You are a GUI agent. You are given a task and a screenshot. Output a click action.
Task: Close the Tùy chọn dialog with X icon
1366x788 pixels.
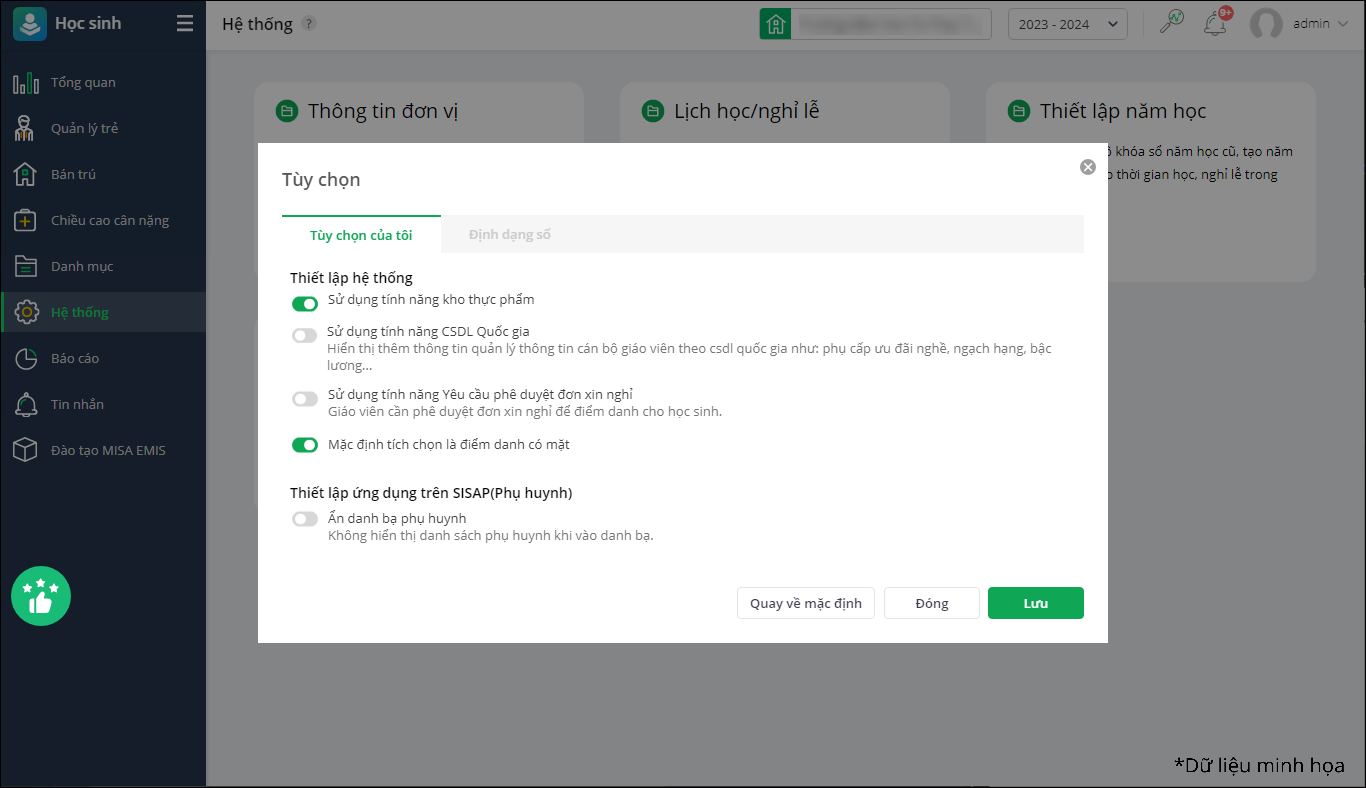click(1088, 167)
